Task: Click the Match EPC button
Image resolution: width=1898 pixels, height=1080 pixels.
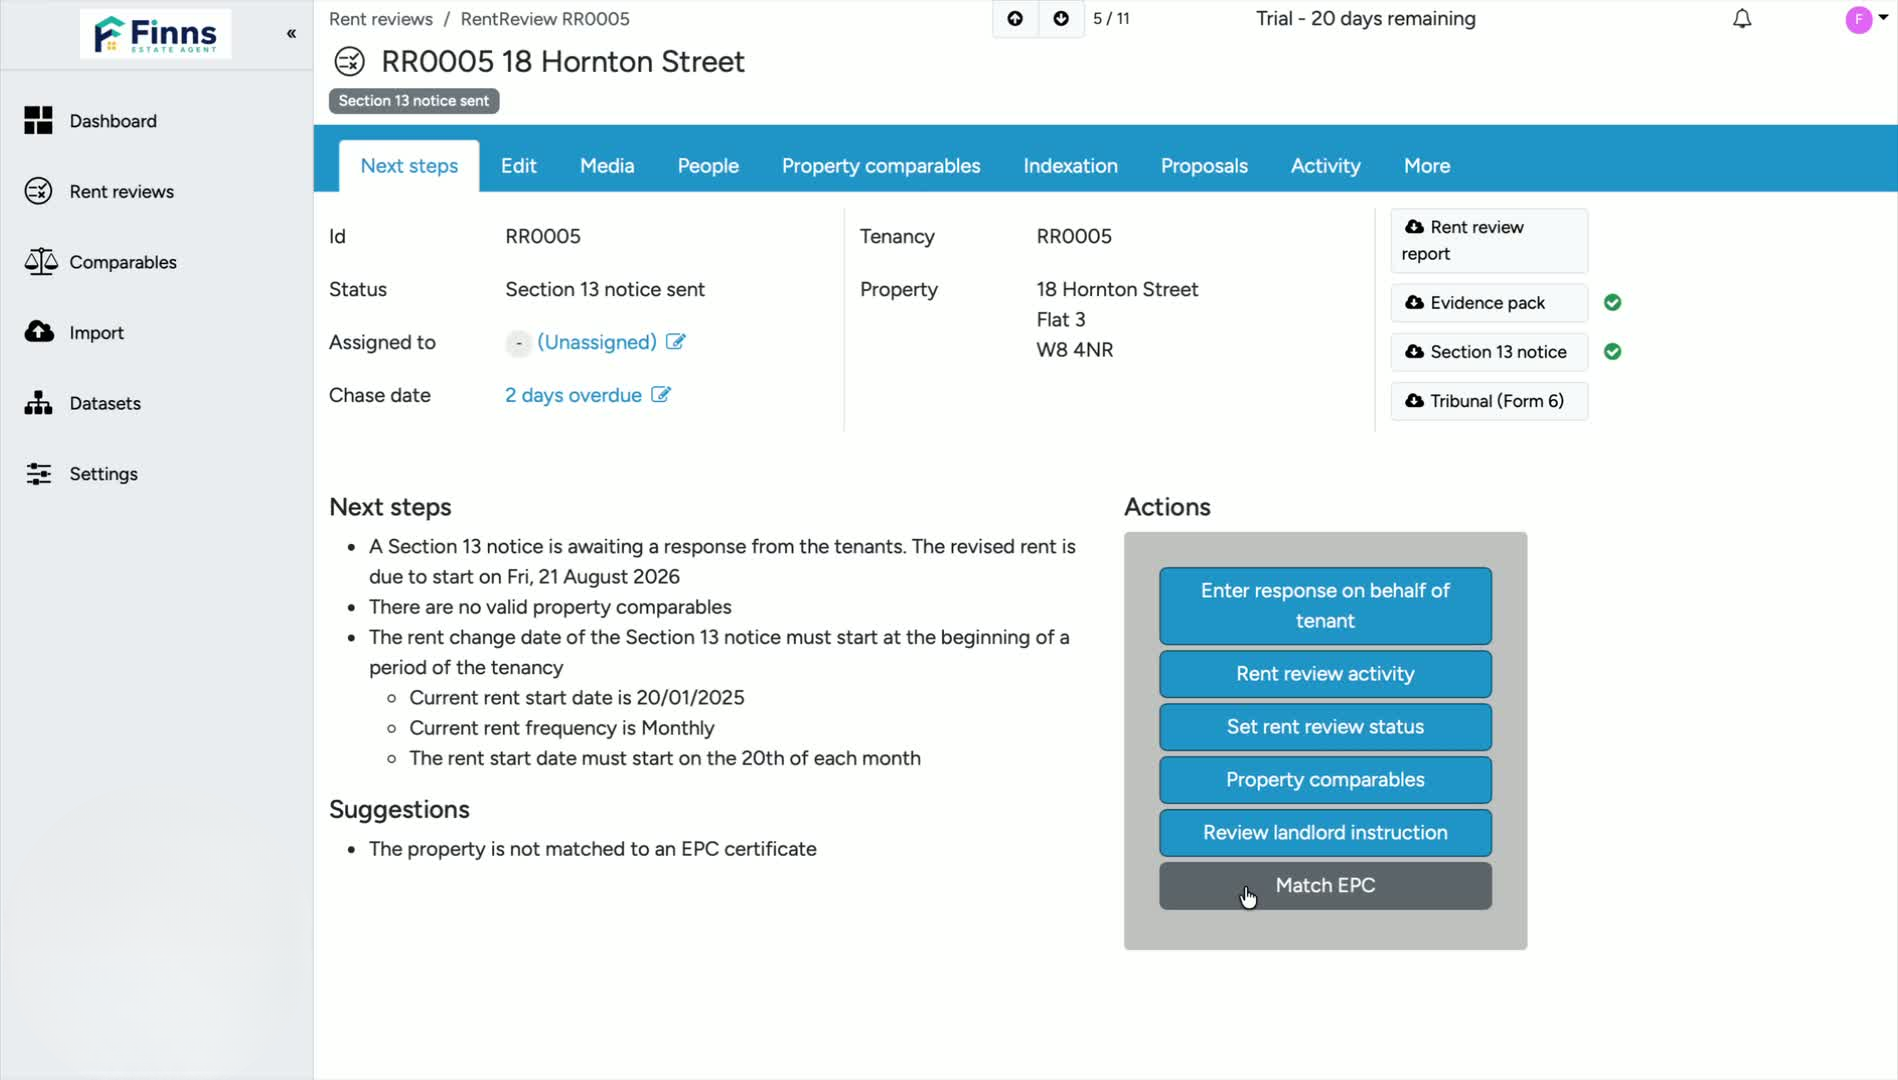Action: [x=1325, y=886]
